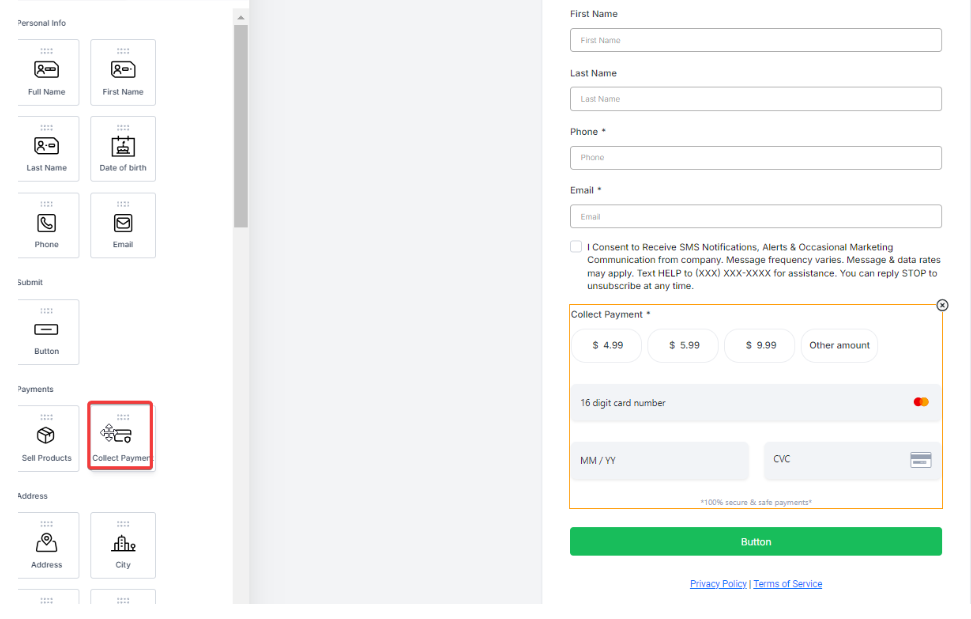Image resolution: width=971 pixels, height=619 pixels.
Task: Select the Sell Products payment element
Action: (47, 438)
